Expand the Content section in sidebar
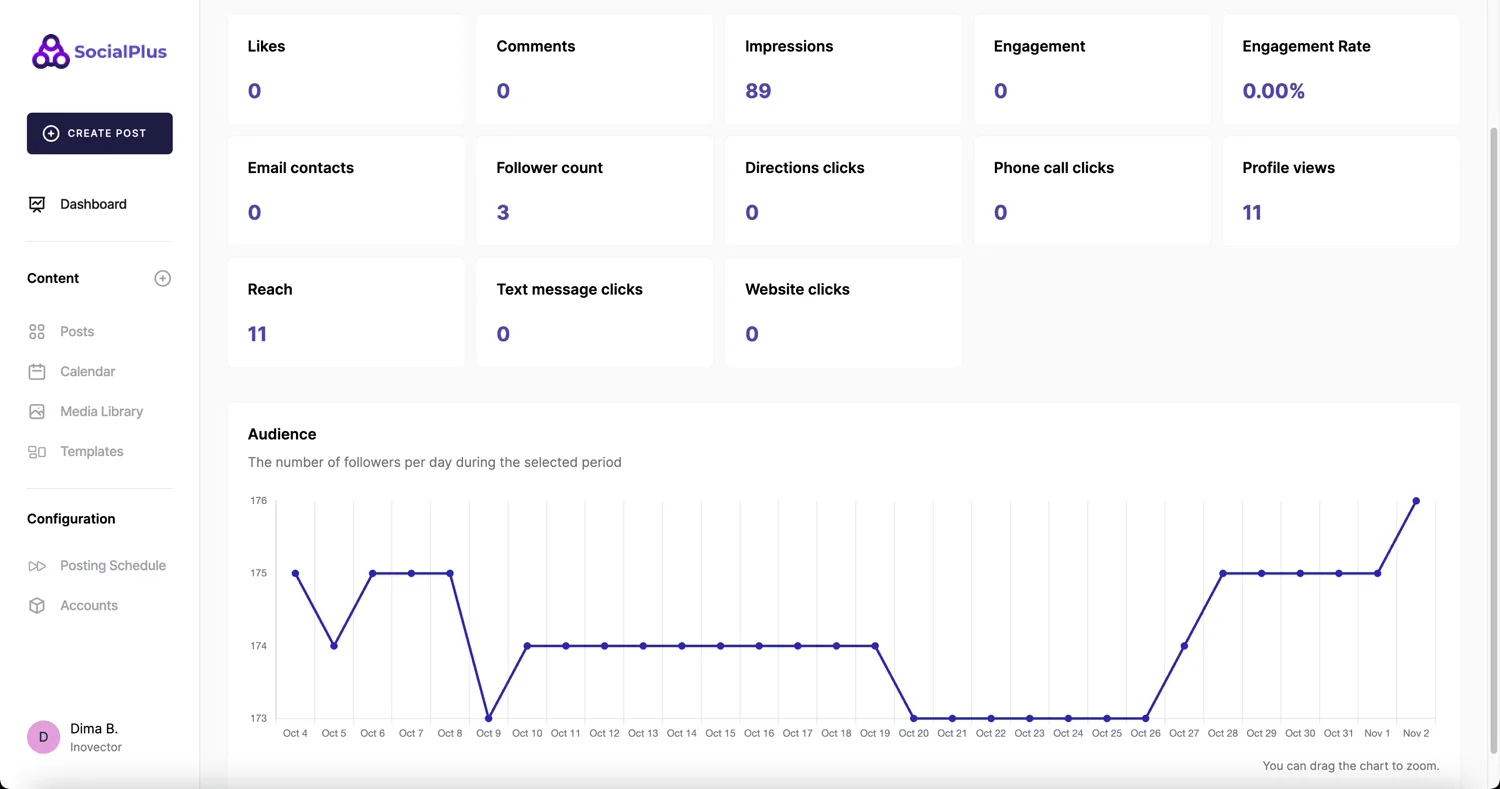Viewport: 1500px width, 789px height. tap(52, 278)
